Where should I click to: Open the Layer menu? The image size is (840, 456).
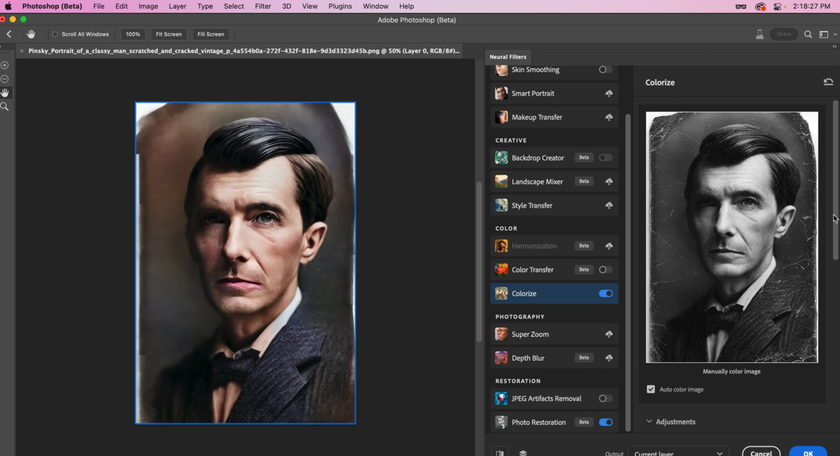tap(177, 6)
